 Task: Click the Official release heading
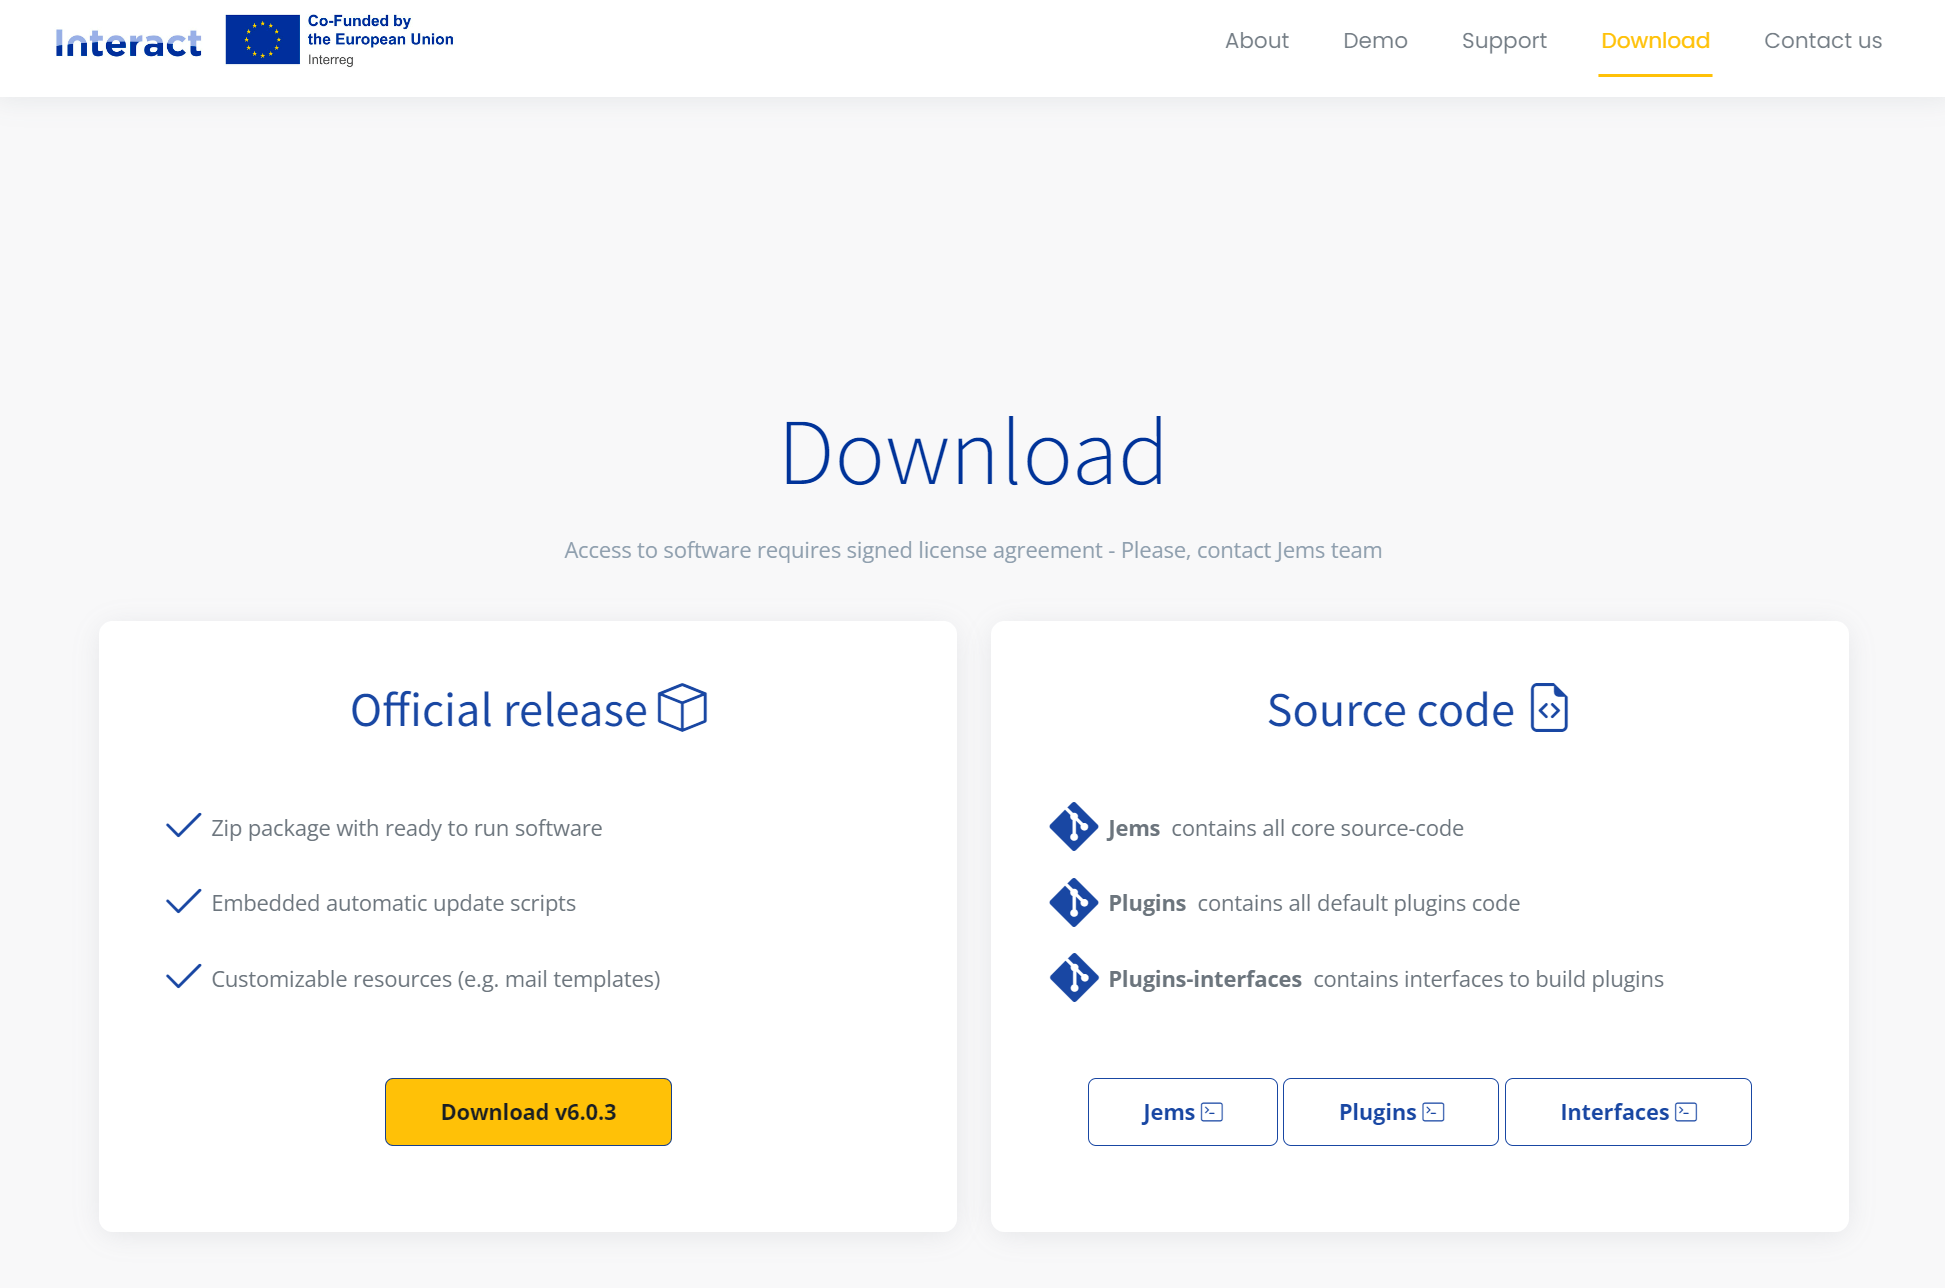click(499, 710)
